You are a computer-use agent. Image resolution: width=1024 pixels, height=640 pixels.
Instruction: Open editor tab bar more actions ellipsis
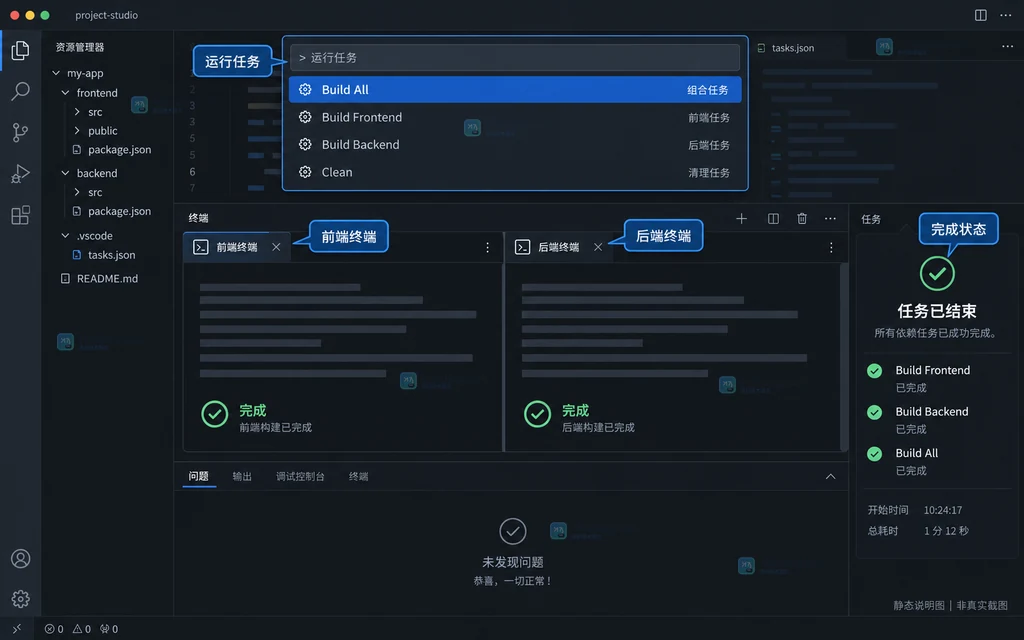[x=1008, y=47]
